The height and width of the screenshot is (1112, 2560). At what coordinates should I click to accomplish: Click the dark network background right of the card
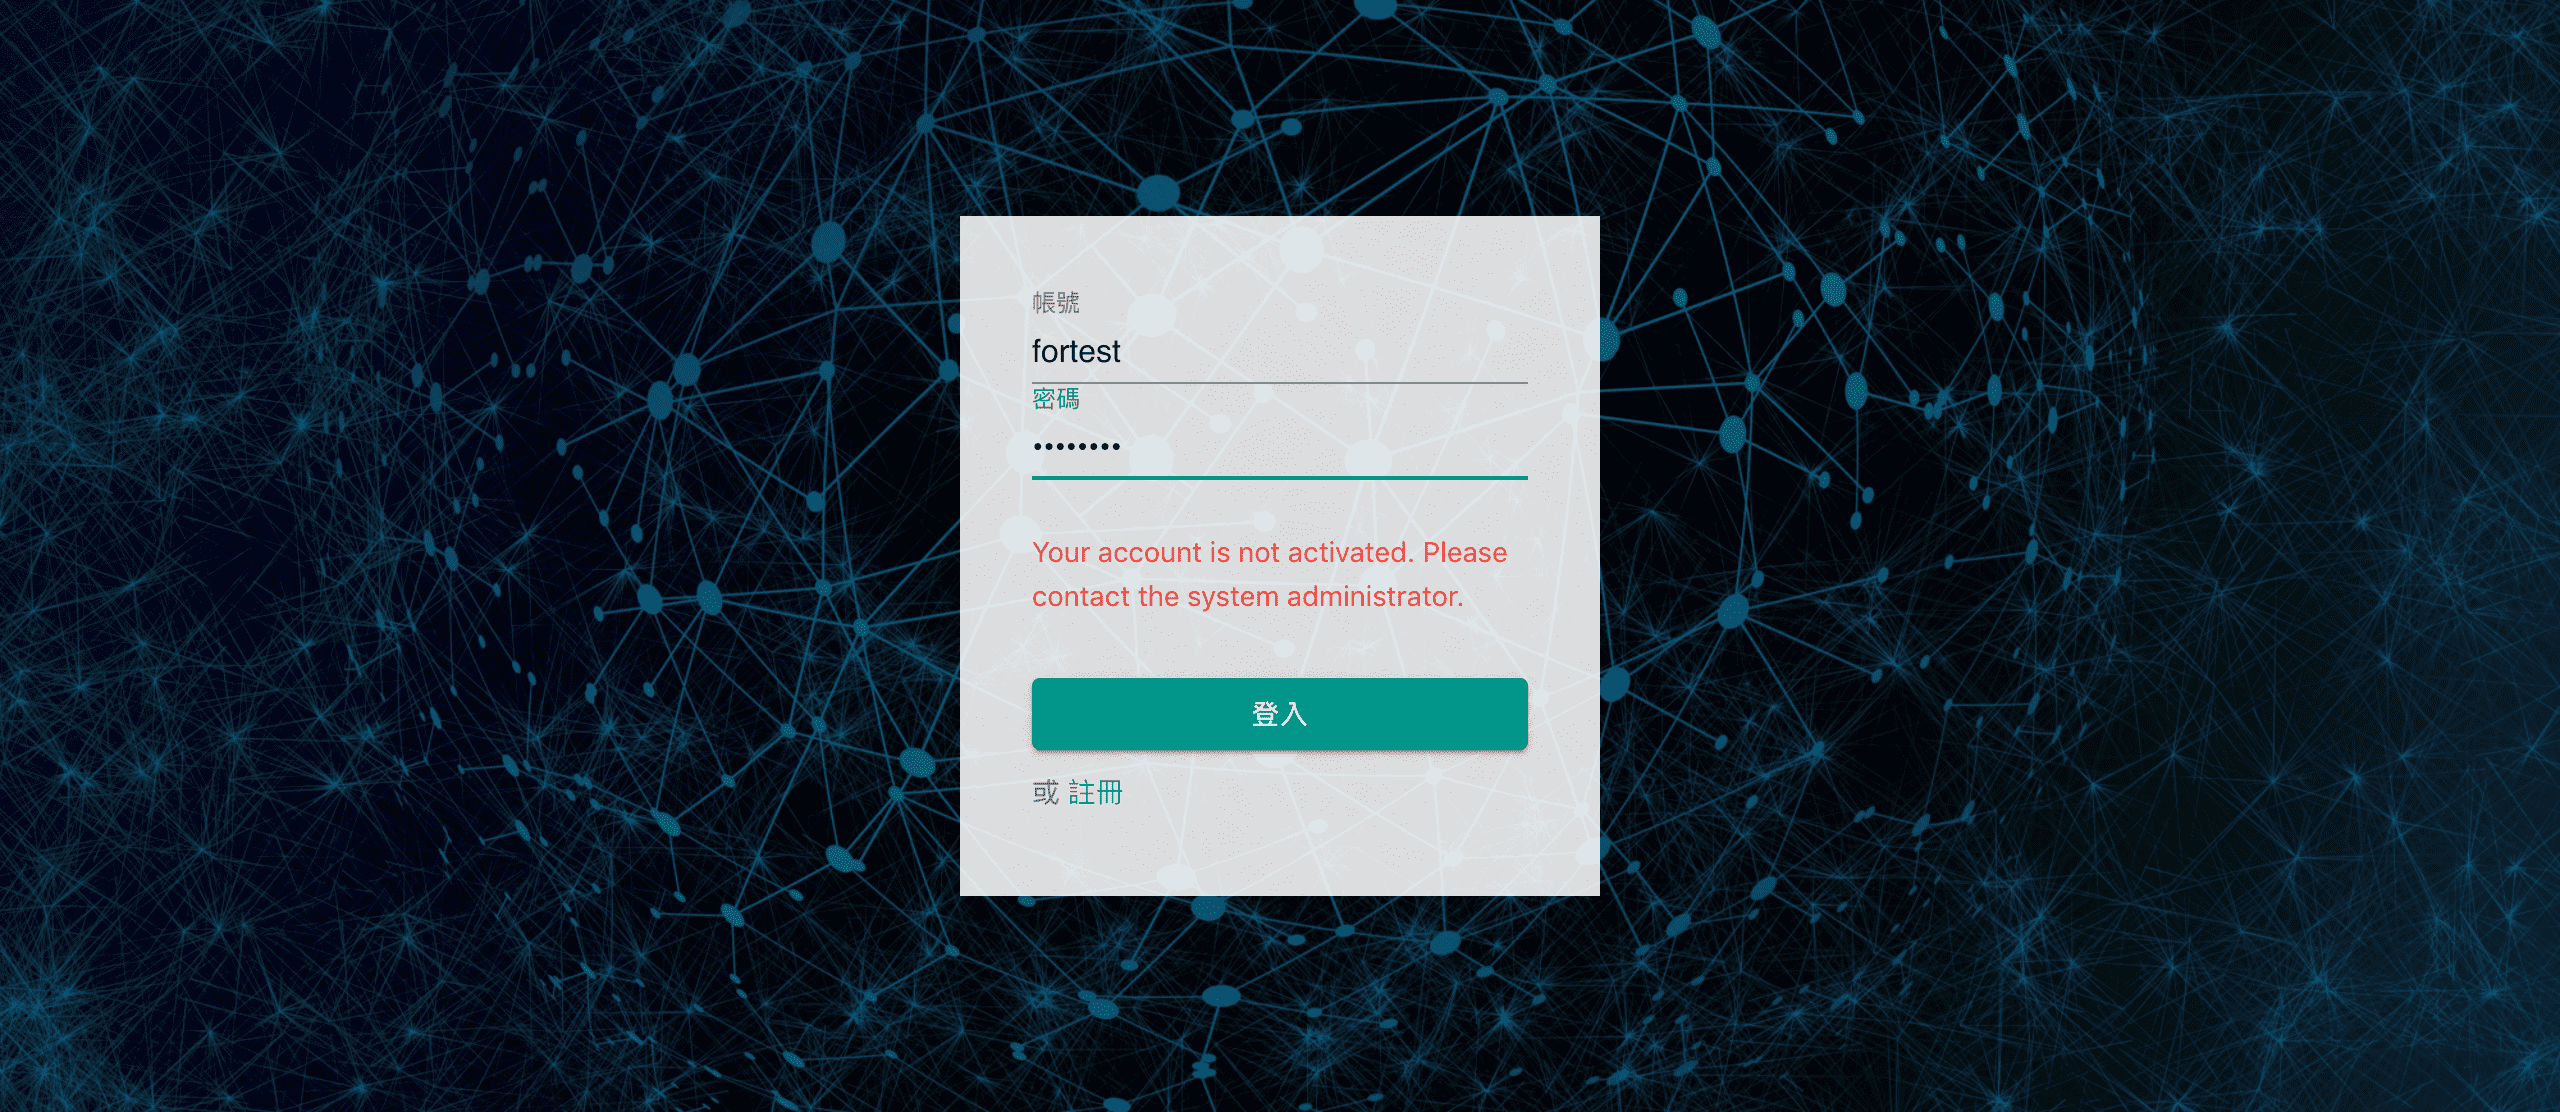(2080, 556)
